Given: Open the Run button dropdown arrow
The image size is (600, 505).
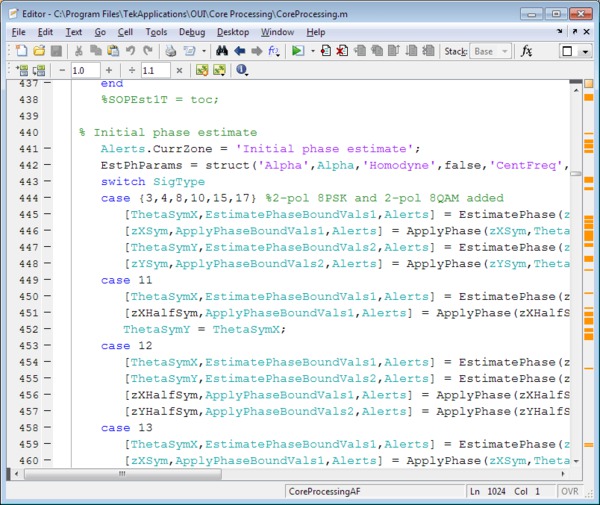Looking at the screenshot, I should (x=311, y=51).
